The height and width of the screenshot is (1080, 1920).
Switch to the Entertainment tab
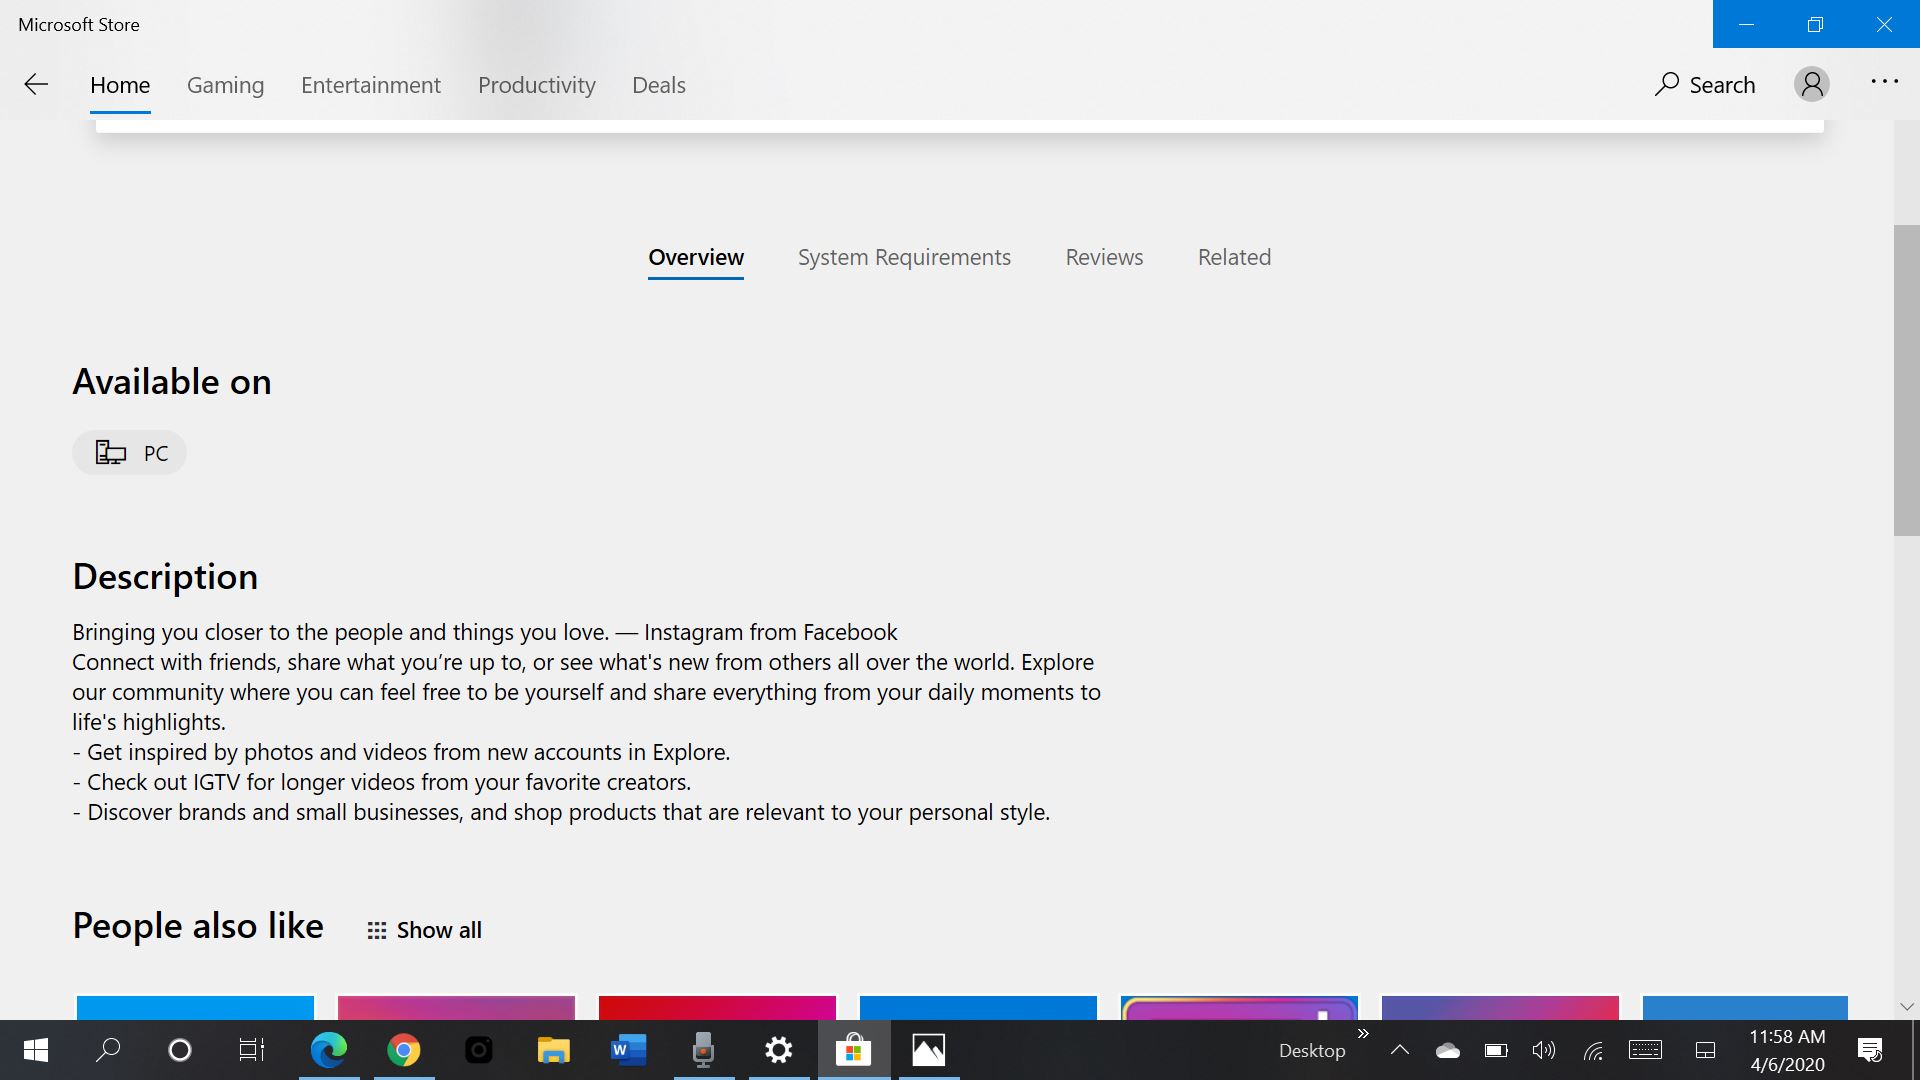pos(371,85)
